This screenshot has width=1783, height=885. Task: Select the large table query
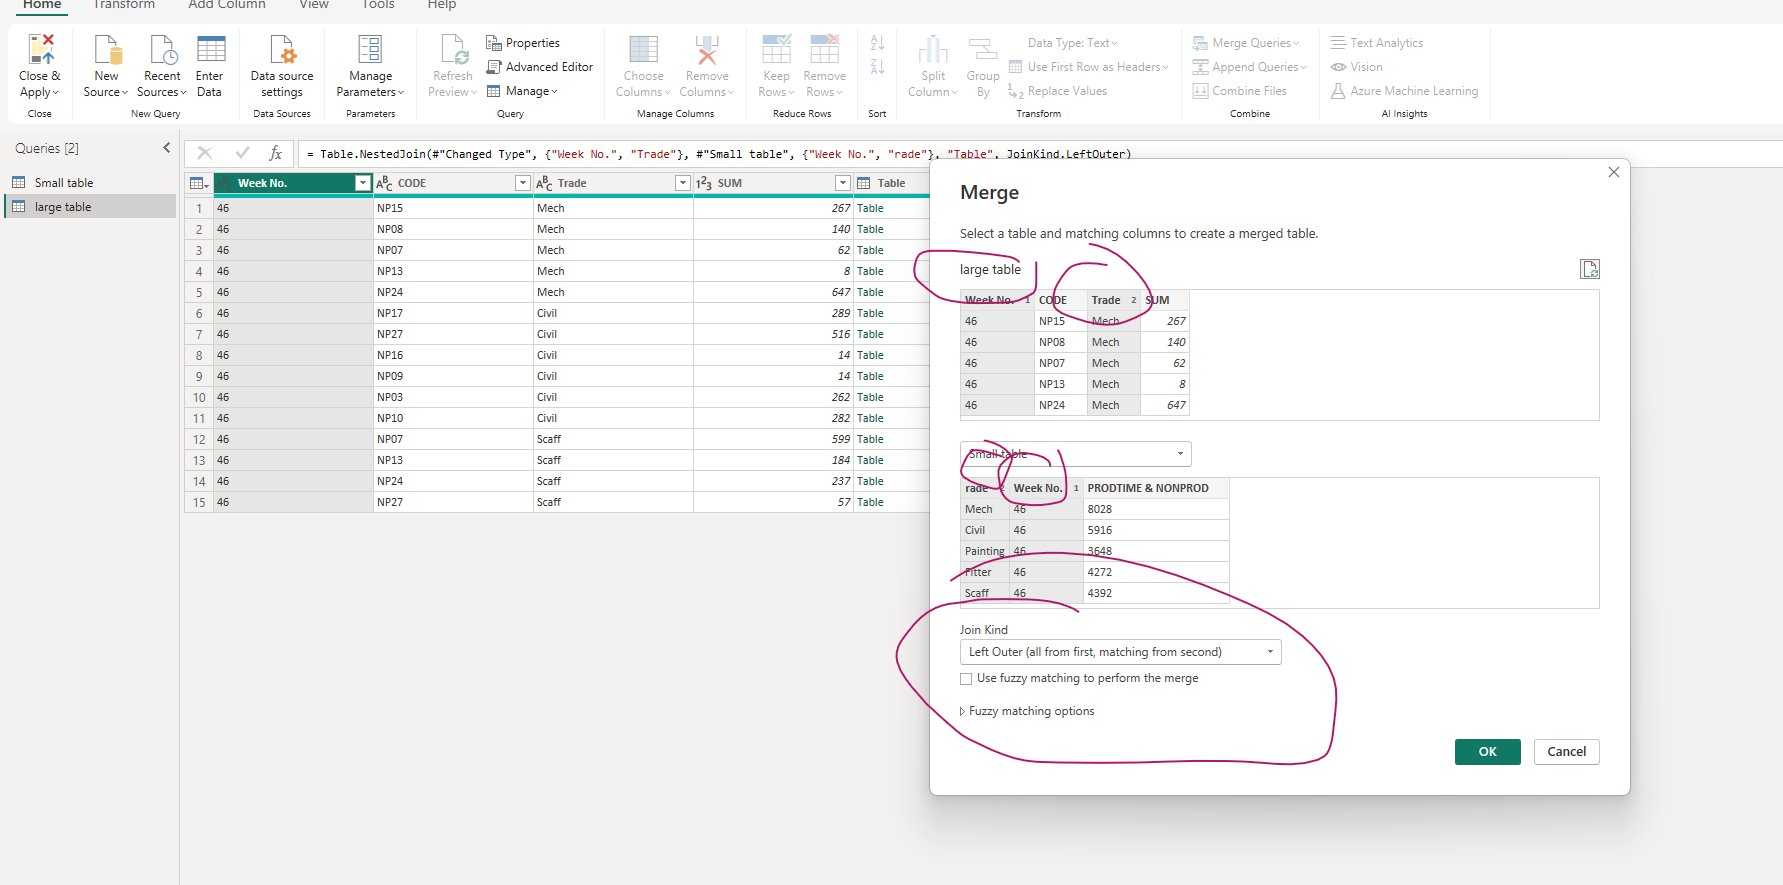[x=63, y=207]
